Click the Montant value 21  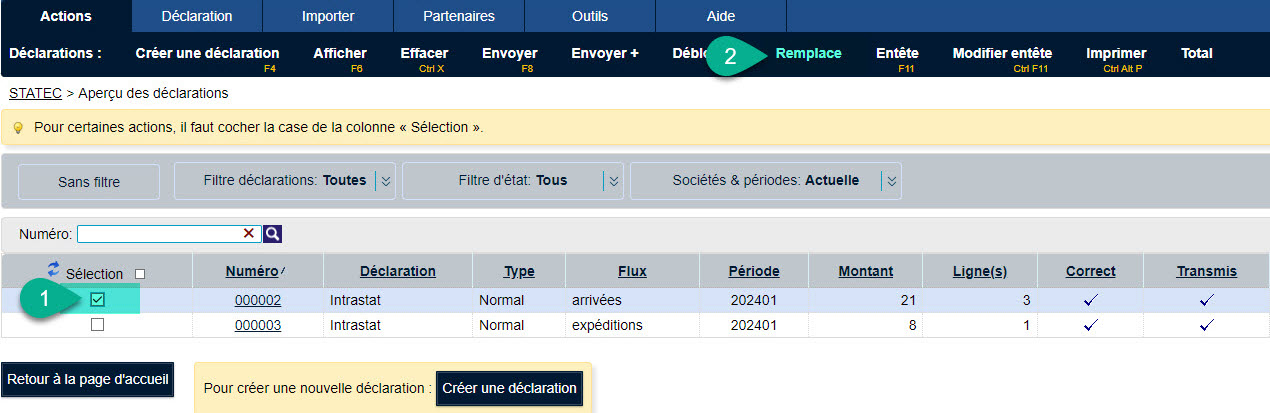coord(910,299)
